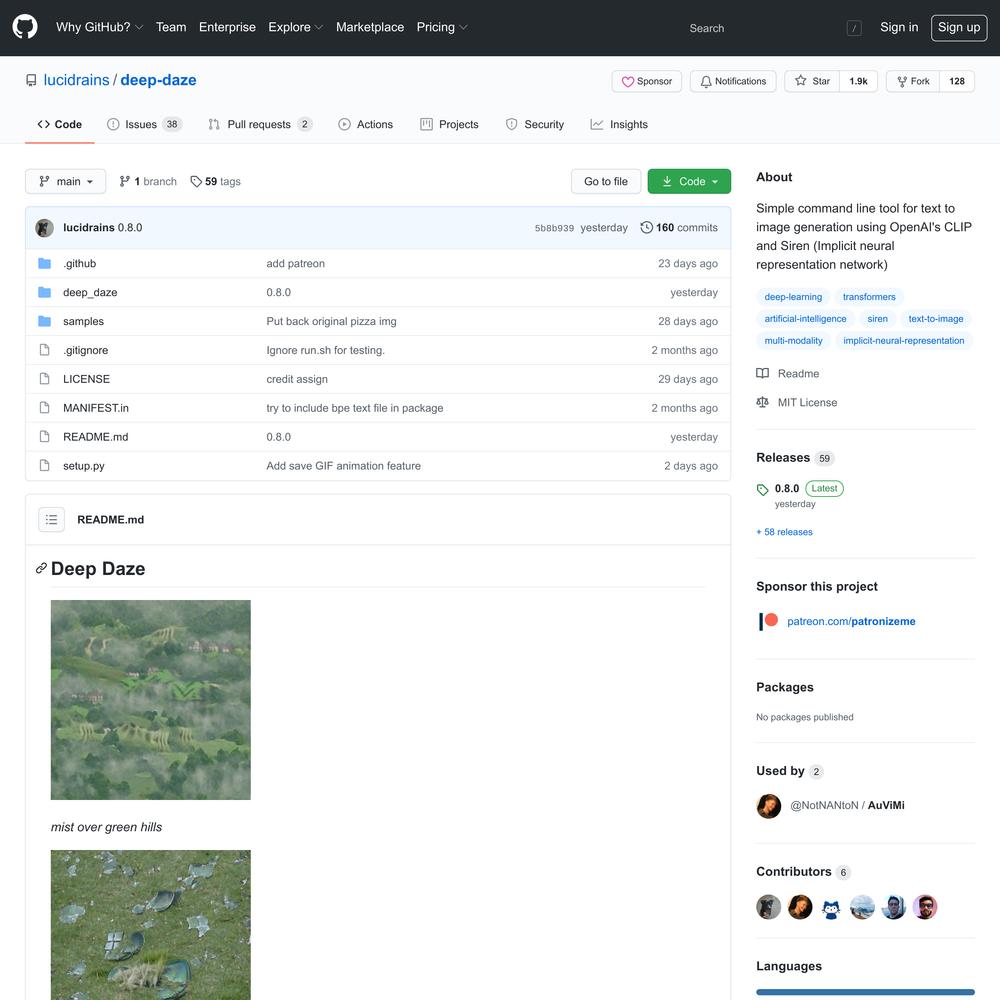This screenshot has width=1000, height=1000.
Task: Click the deep-learning topic tag
Action: tap(793, 297)
